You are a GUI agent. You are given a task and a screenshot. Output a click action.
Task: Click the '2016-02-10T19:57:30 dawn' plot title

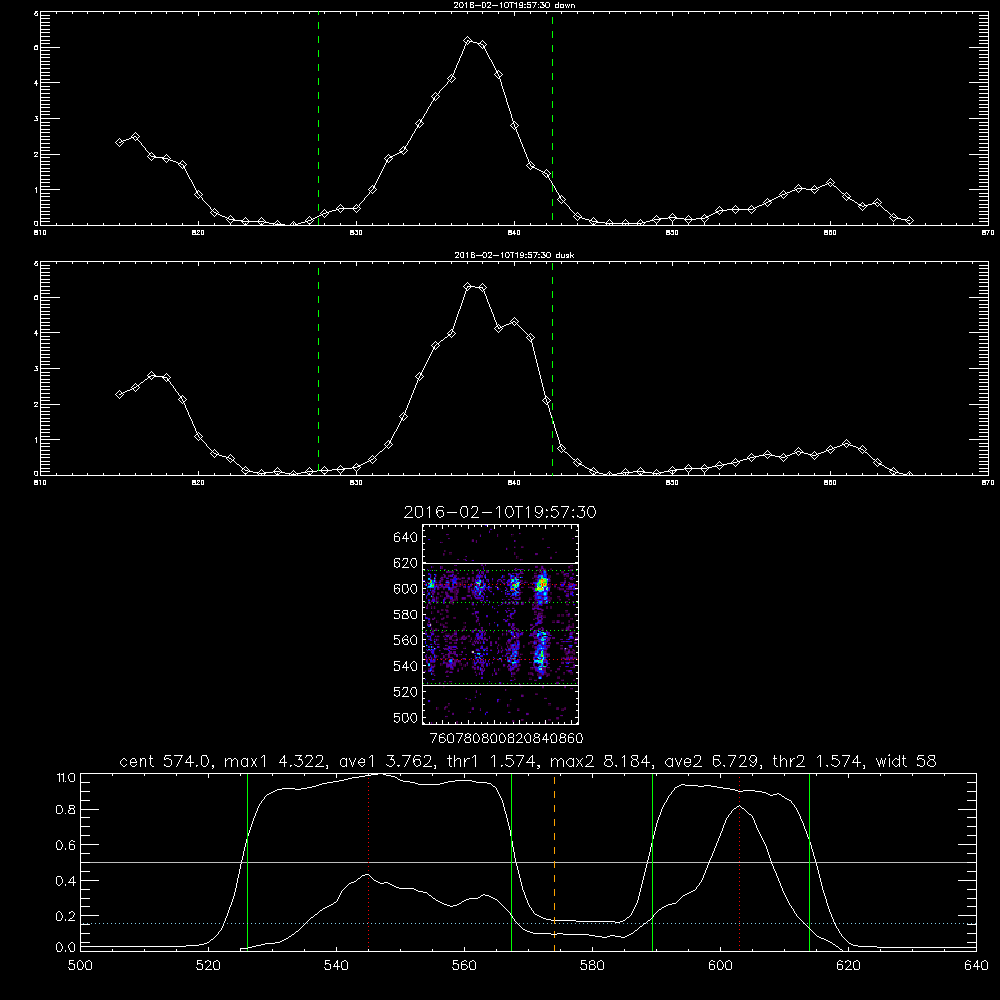pos(514,5)
